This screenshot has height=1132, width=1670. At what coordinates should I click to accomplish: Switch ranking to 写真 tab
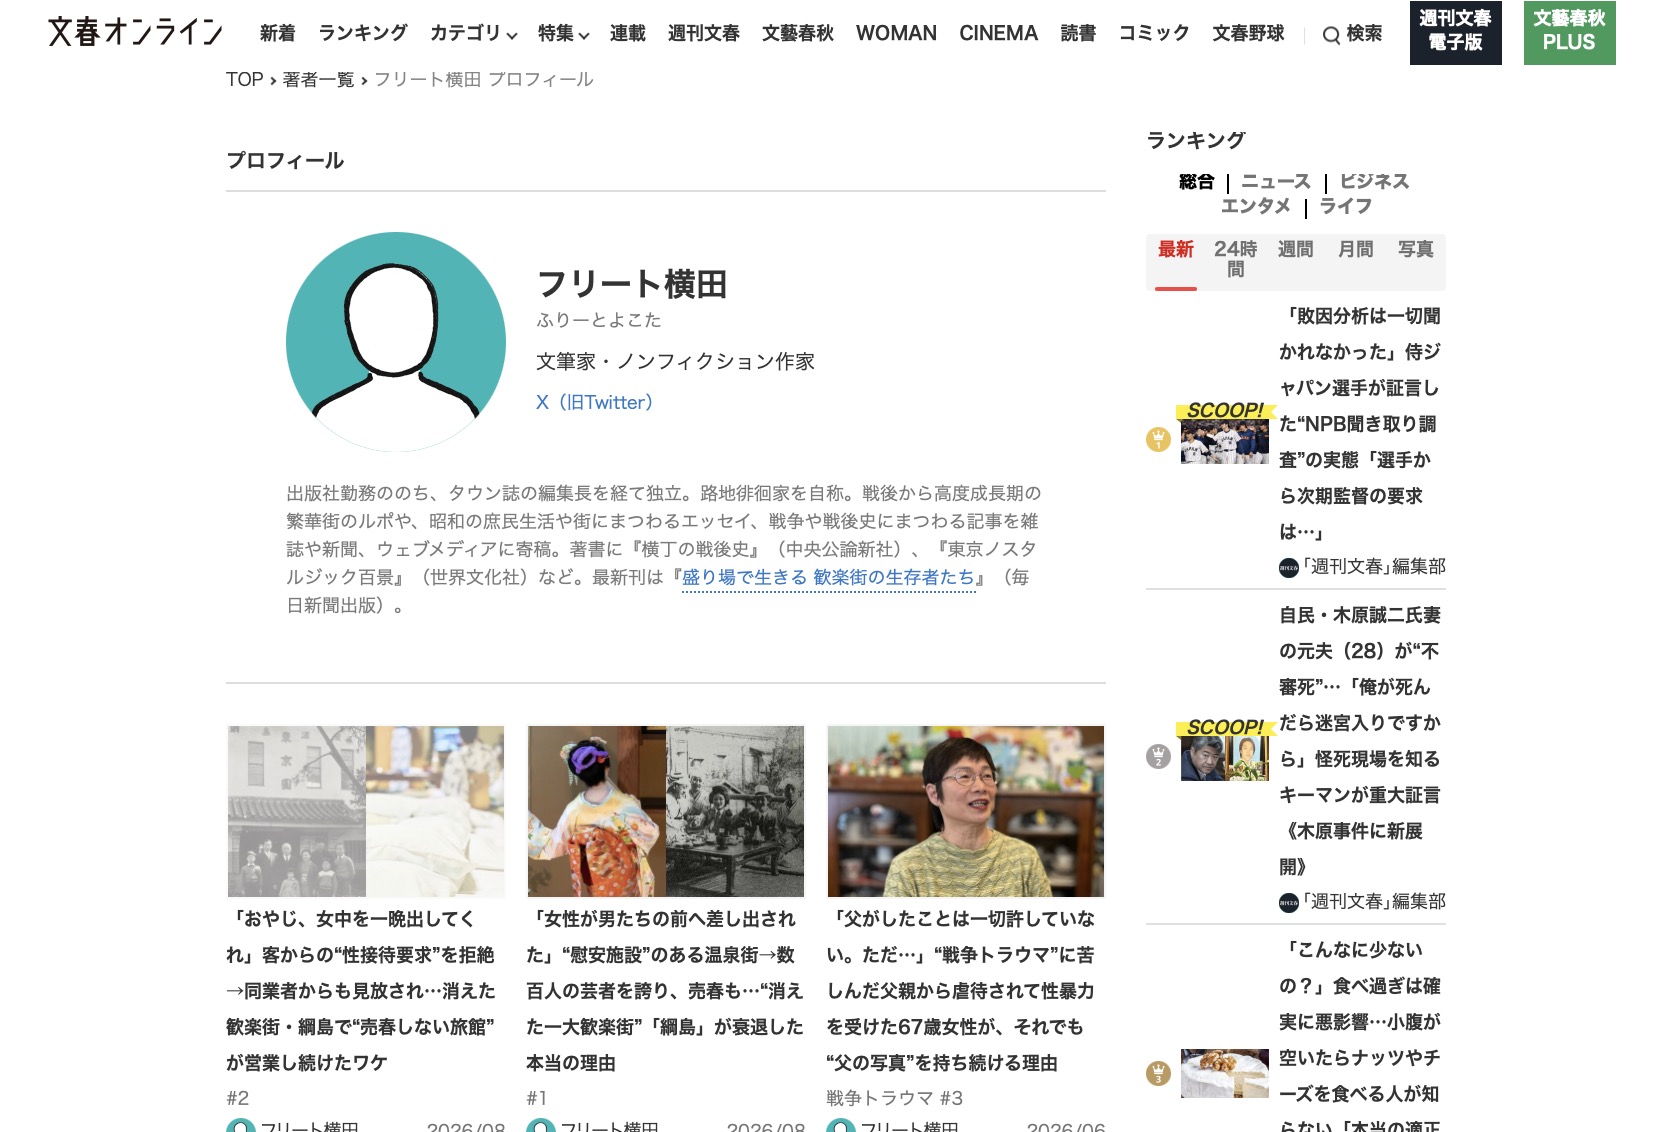(x=1416, y=249)
